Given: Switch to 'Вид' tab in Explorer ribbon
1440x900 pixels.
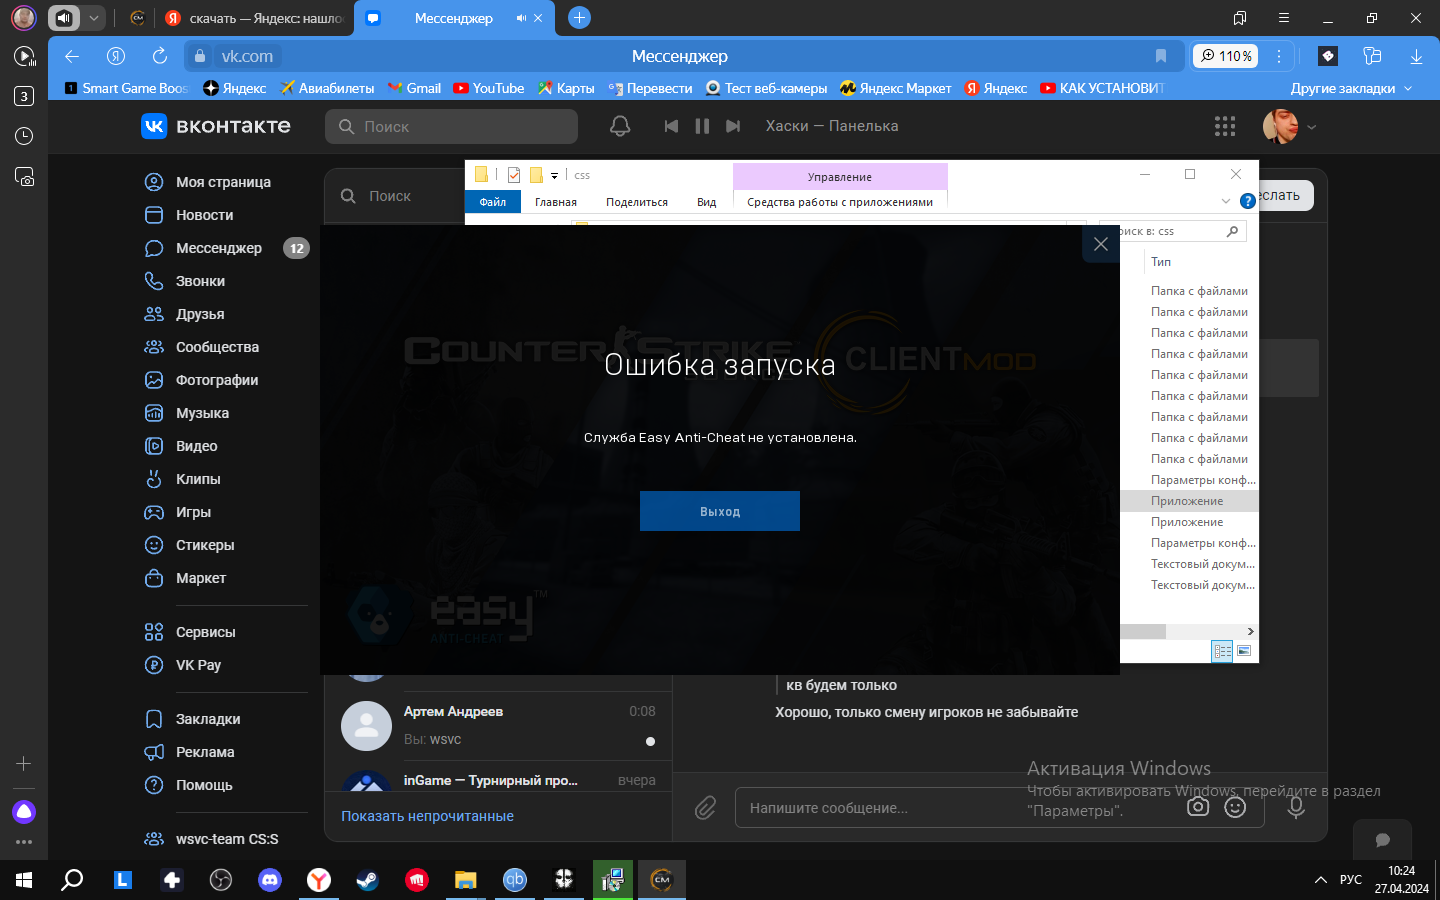Looking at the screenshot, I should tap(706, 202).
